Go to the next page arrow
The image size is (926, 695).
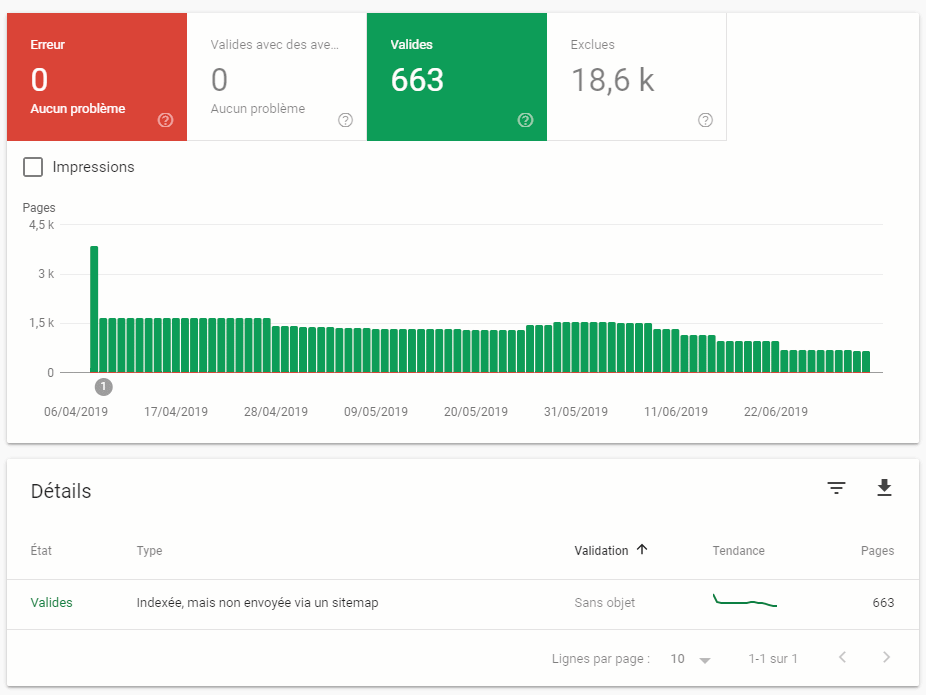[x=886, y=658]
